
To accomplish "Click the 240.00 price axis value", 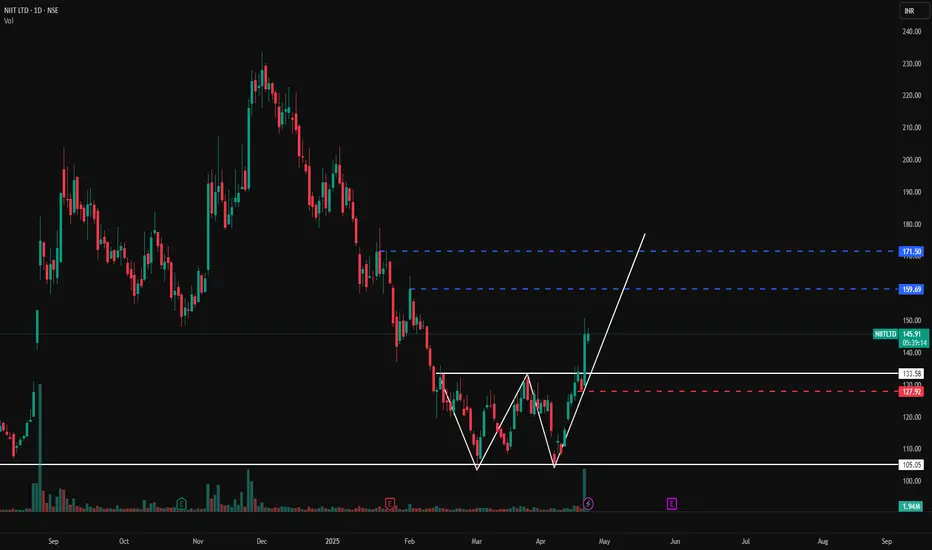I will point(912,32).
